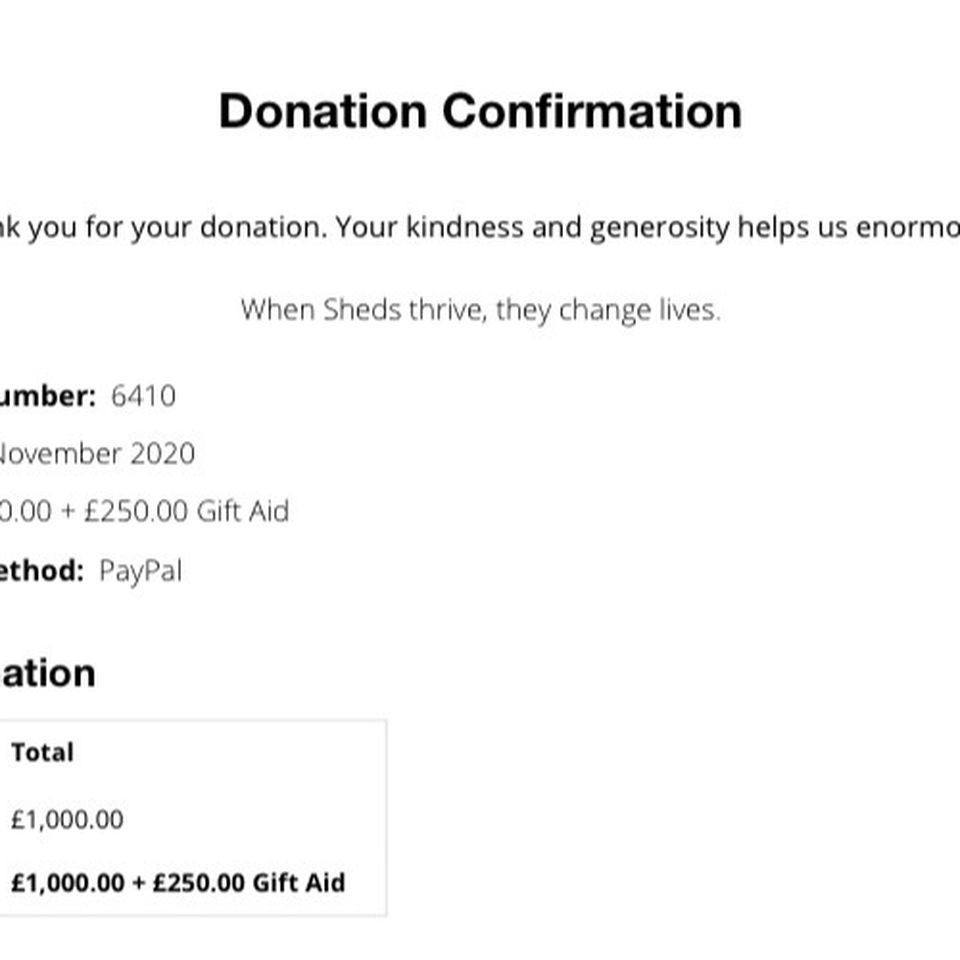Screen dimensions: 960x960
Task: Click the word 'Donation' in the title
Action: [323, 111]
